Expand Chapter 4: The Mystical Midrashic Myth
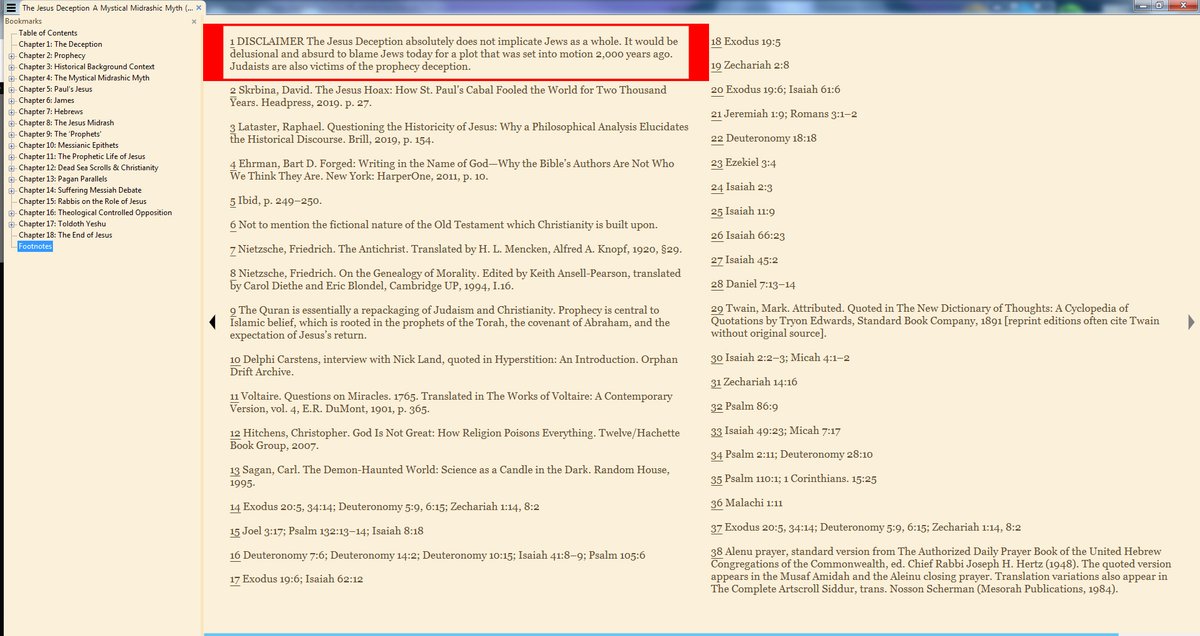 [x=12, y=77]
